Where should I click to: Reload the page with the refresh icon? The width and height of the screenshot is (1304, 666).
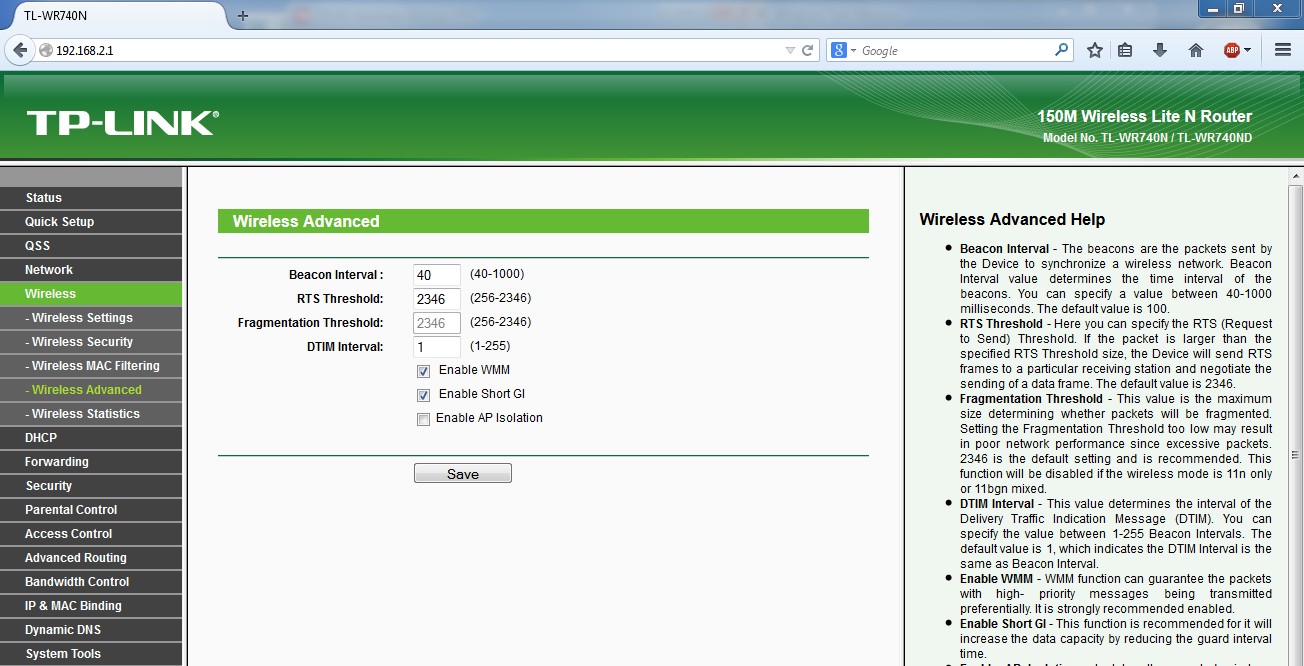(x=808, y=50)
